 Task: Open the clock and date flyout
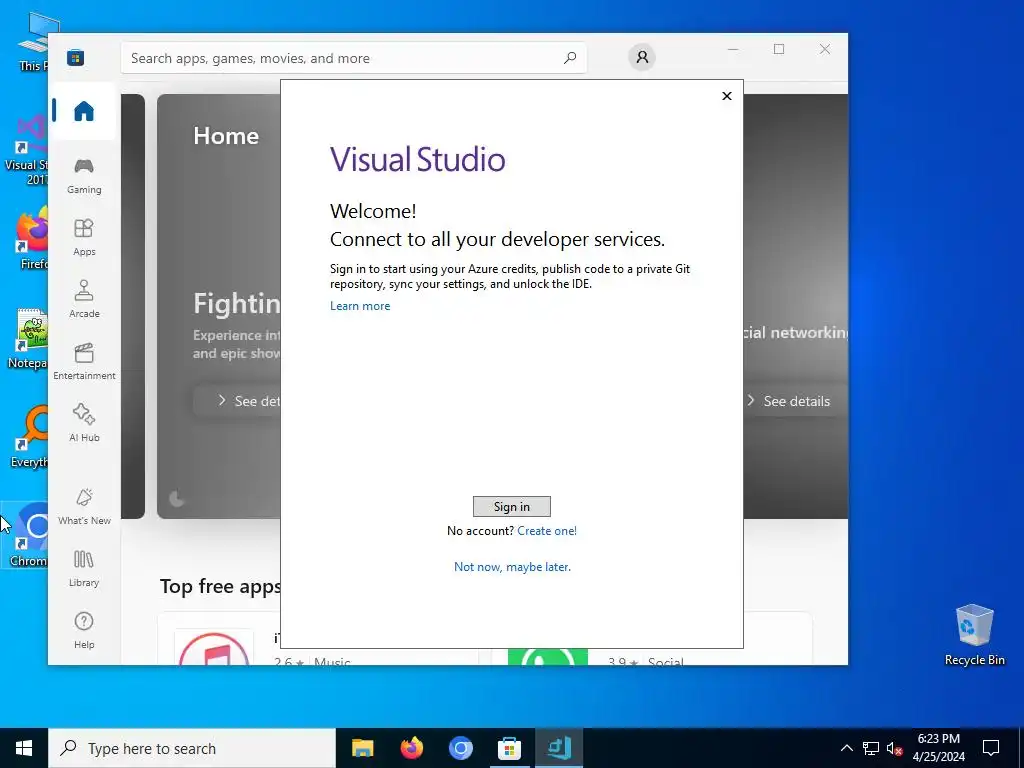pyautogui.click(x=938, y=748)
